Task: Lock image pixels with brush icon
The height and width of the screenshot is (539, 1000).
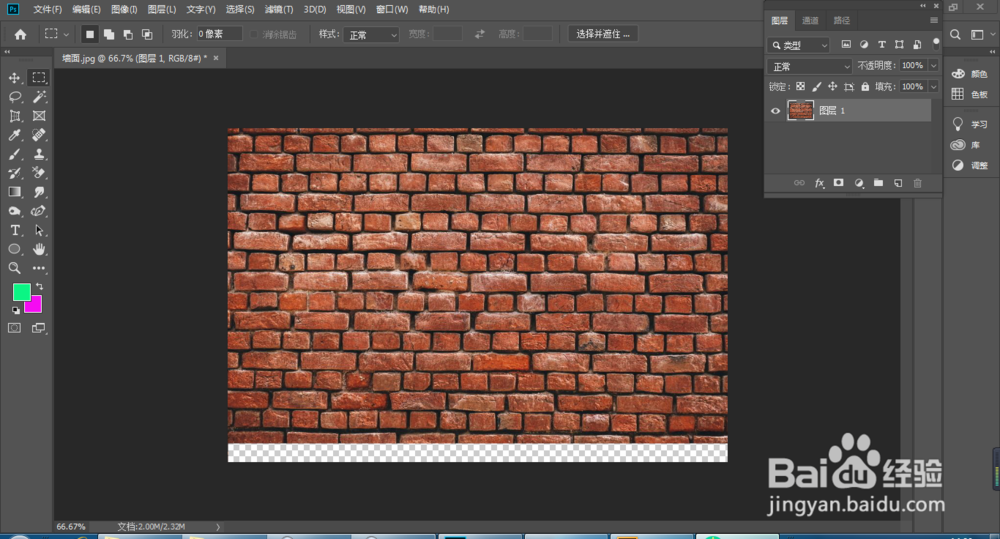Action: click(816, 87)
